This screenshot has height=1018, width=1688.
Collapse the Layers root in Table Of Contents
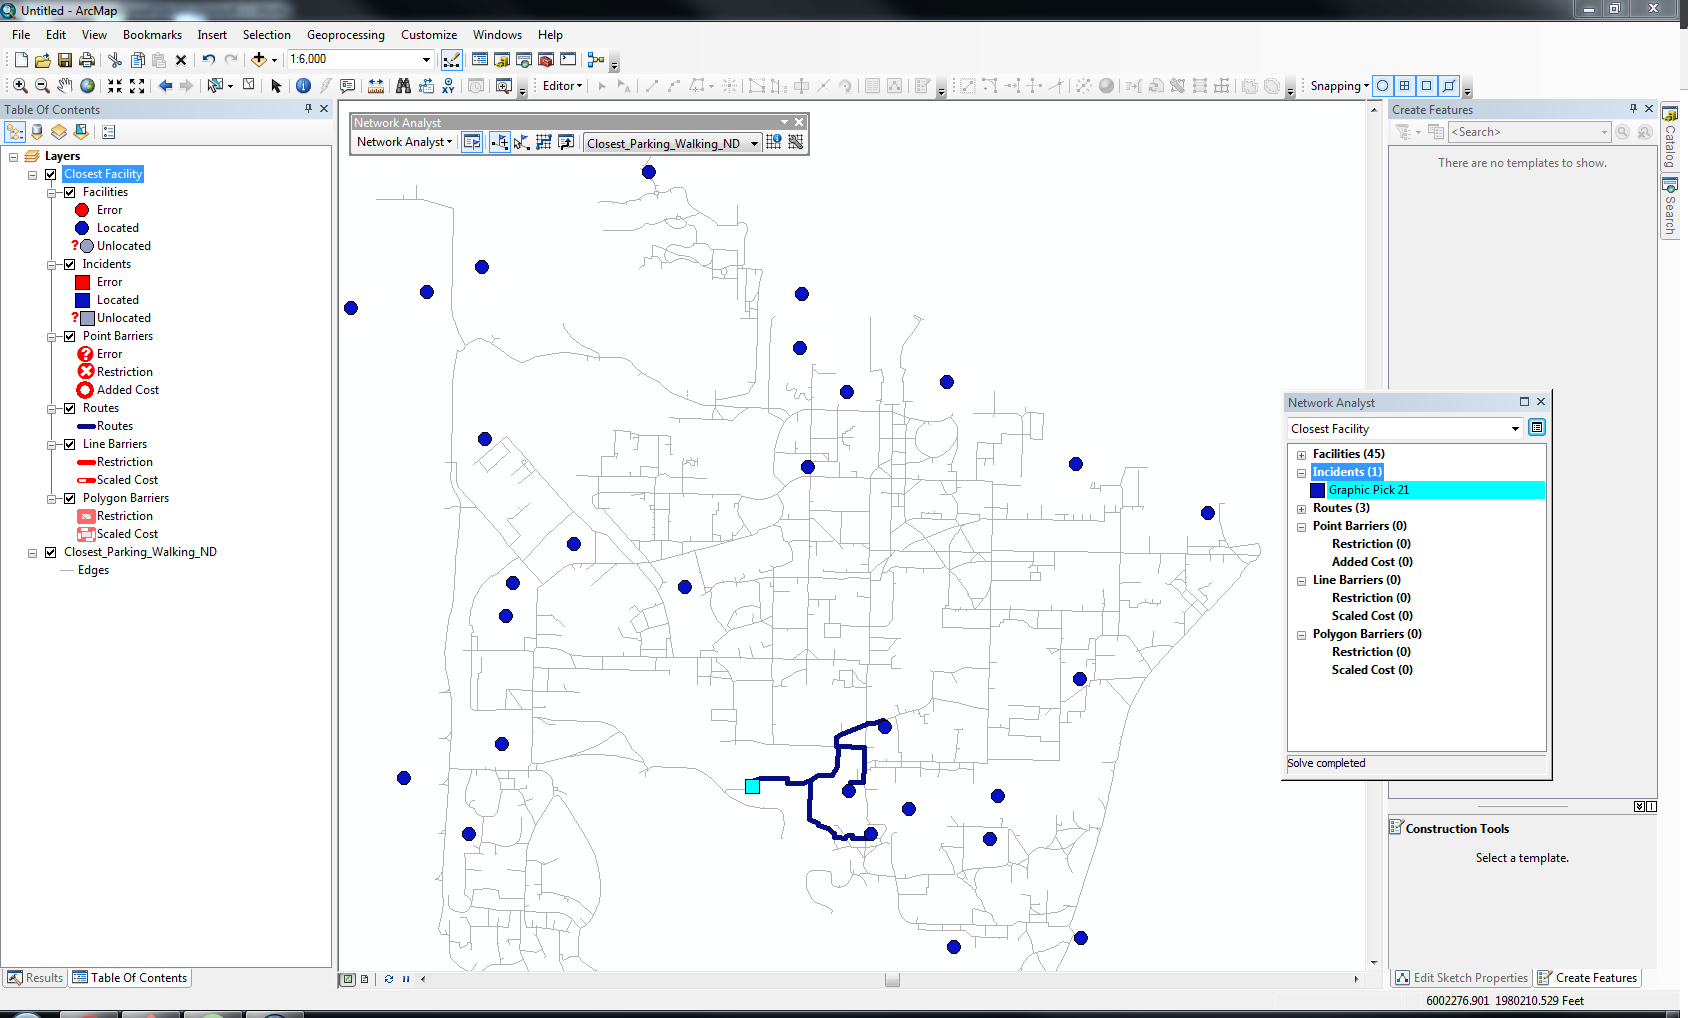[13, 157]
